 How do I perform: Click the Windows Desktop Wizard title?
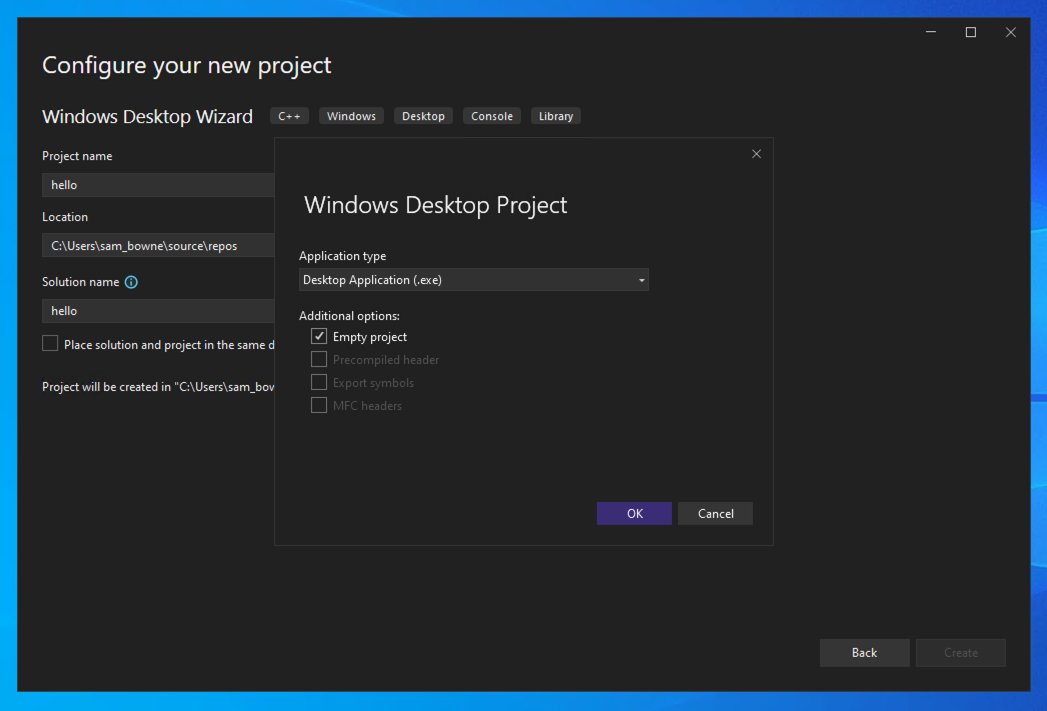coord(148,116)
